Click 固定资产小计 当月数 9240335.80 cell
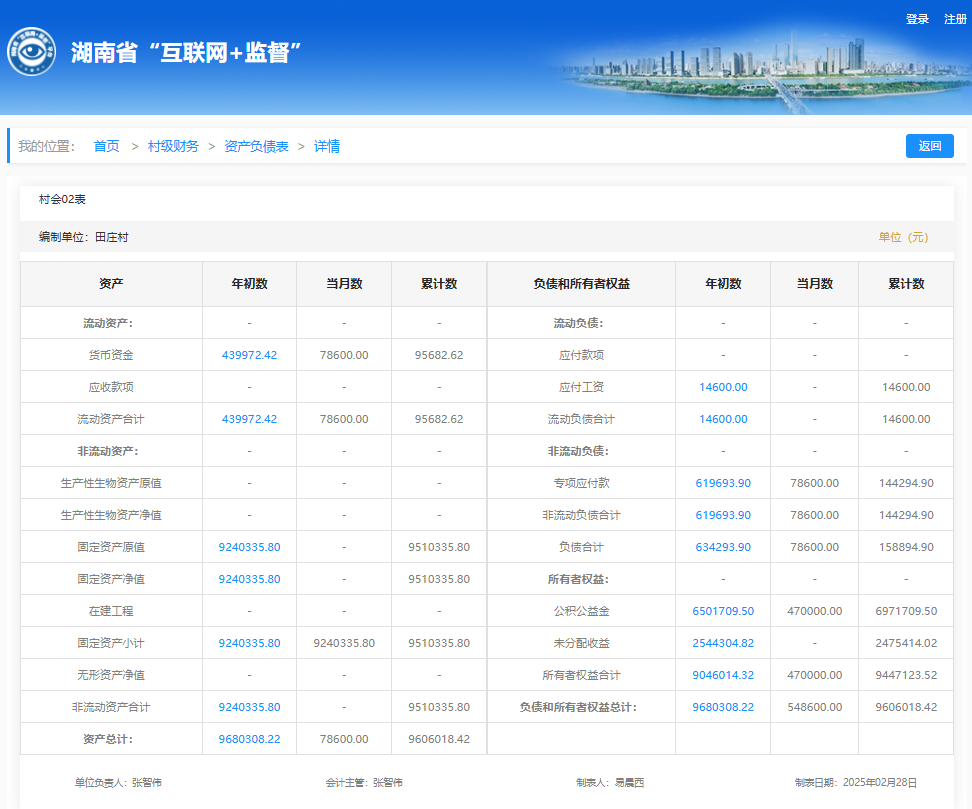This screenshot has height=809, width=972. (344, 643)
